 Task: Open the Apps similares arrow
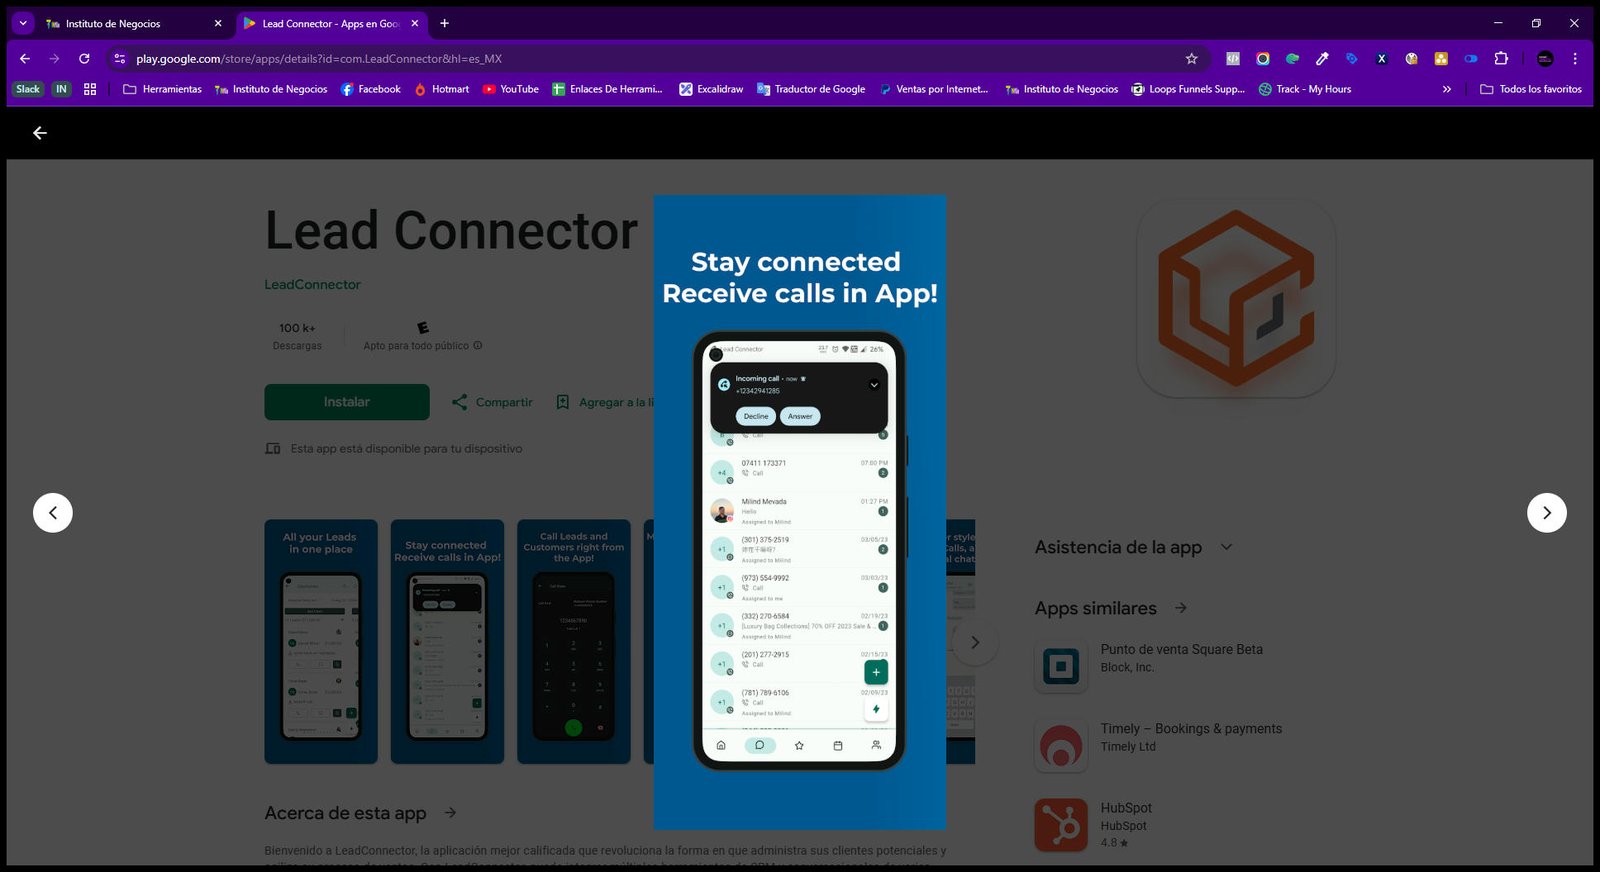tap(1181, 608)
